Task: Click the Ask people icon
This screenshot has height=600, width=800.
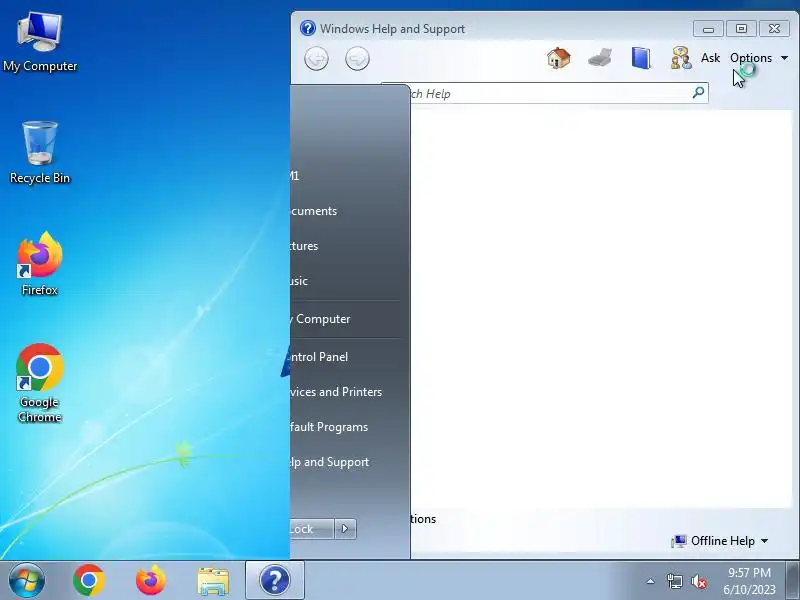Action: 681,58
